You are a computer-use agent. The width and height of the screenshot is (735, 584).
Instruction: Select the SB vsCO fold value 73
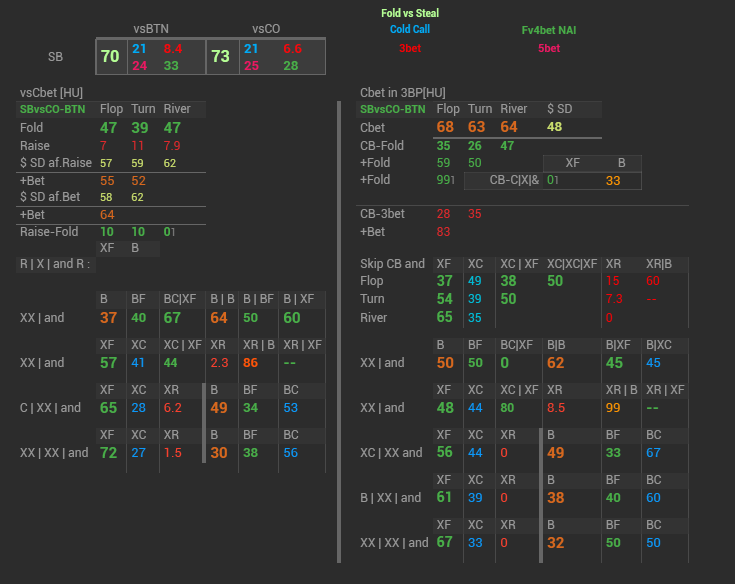[x=221, y=57]
